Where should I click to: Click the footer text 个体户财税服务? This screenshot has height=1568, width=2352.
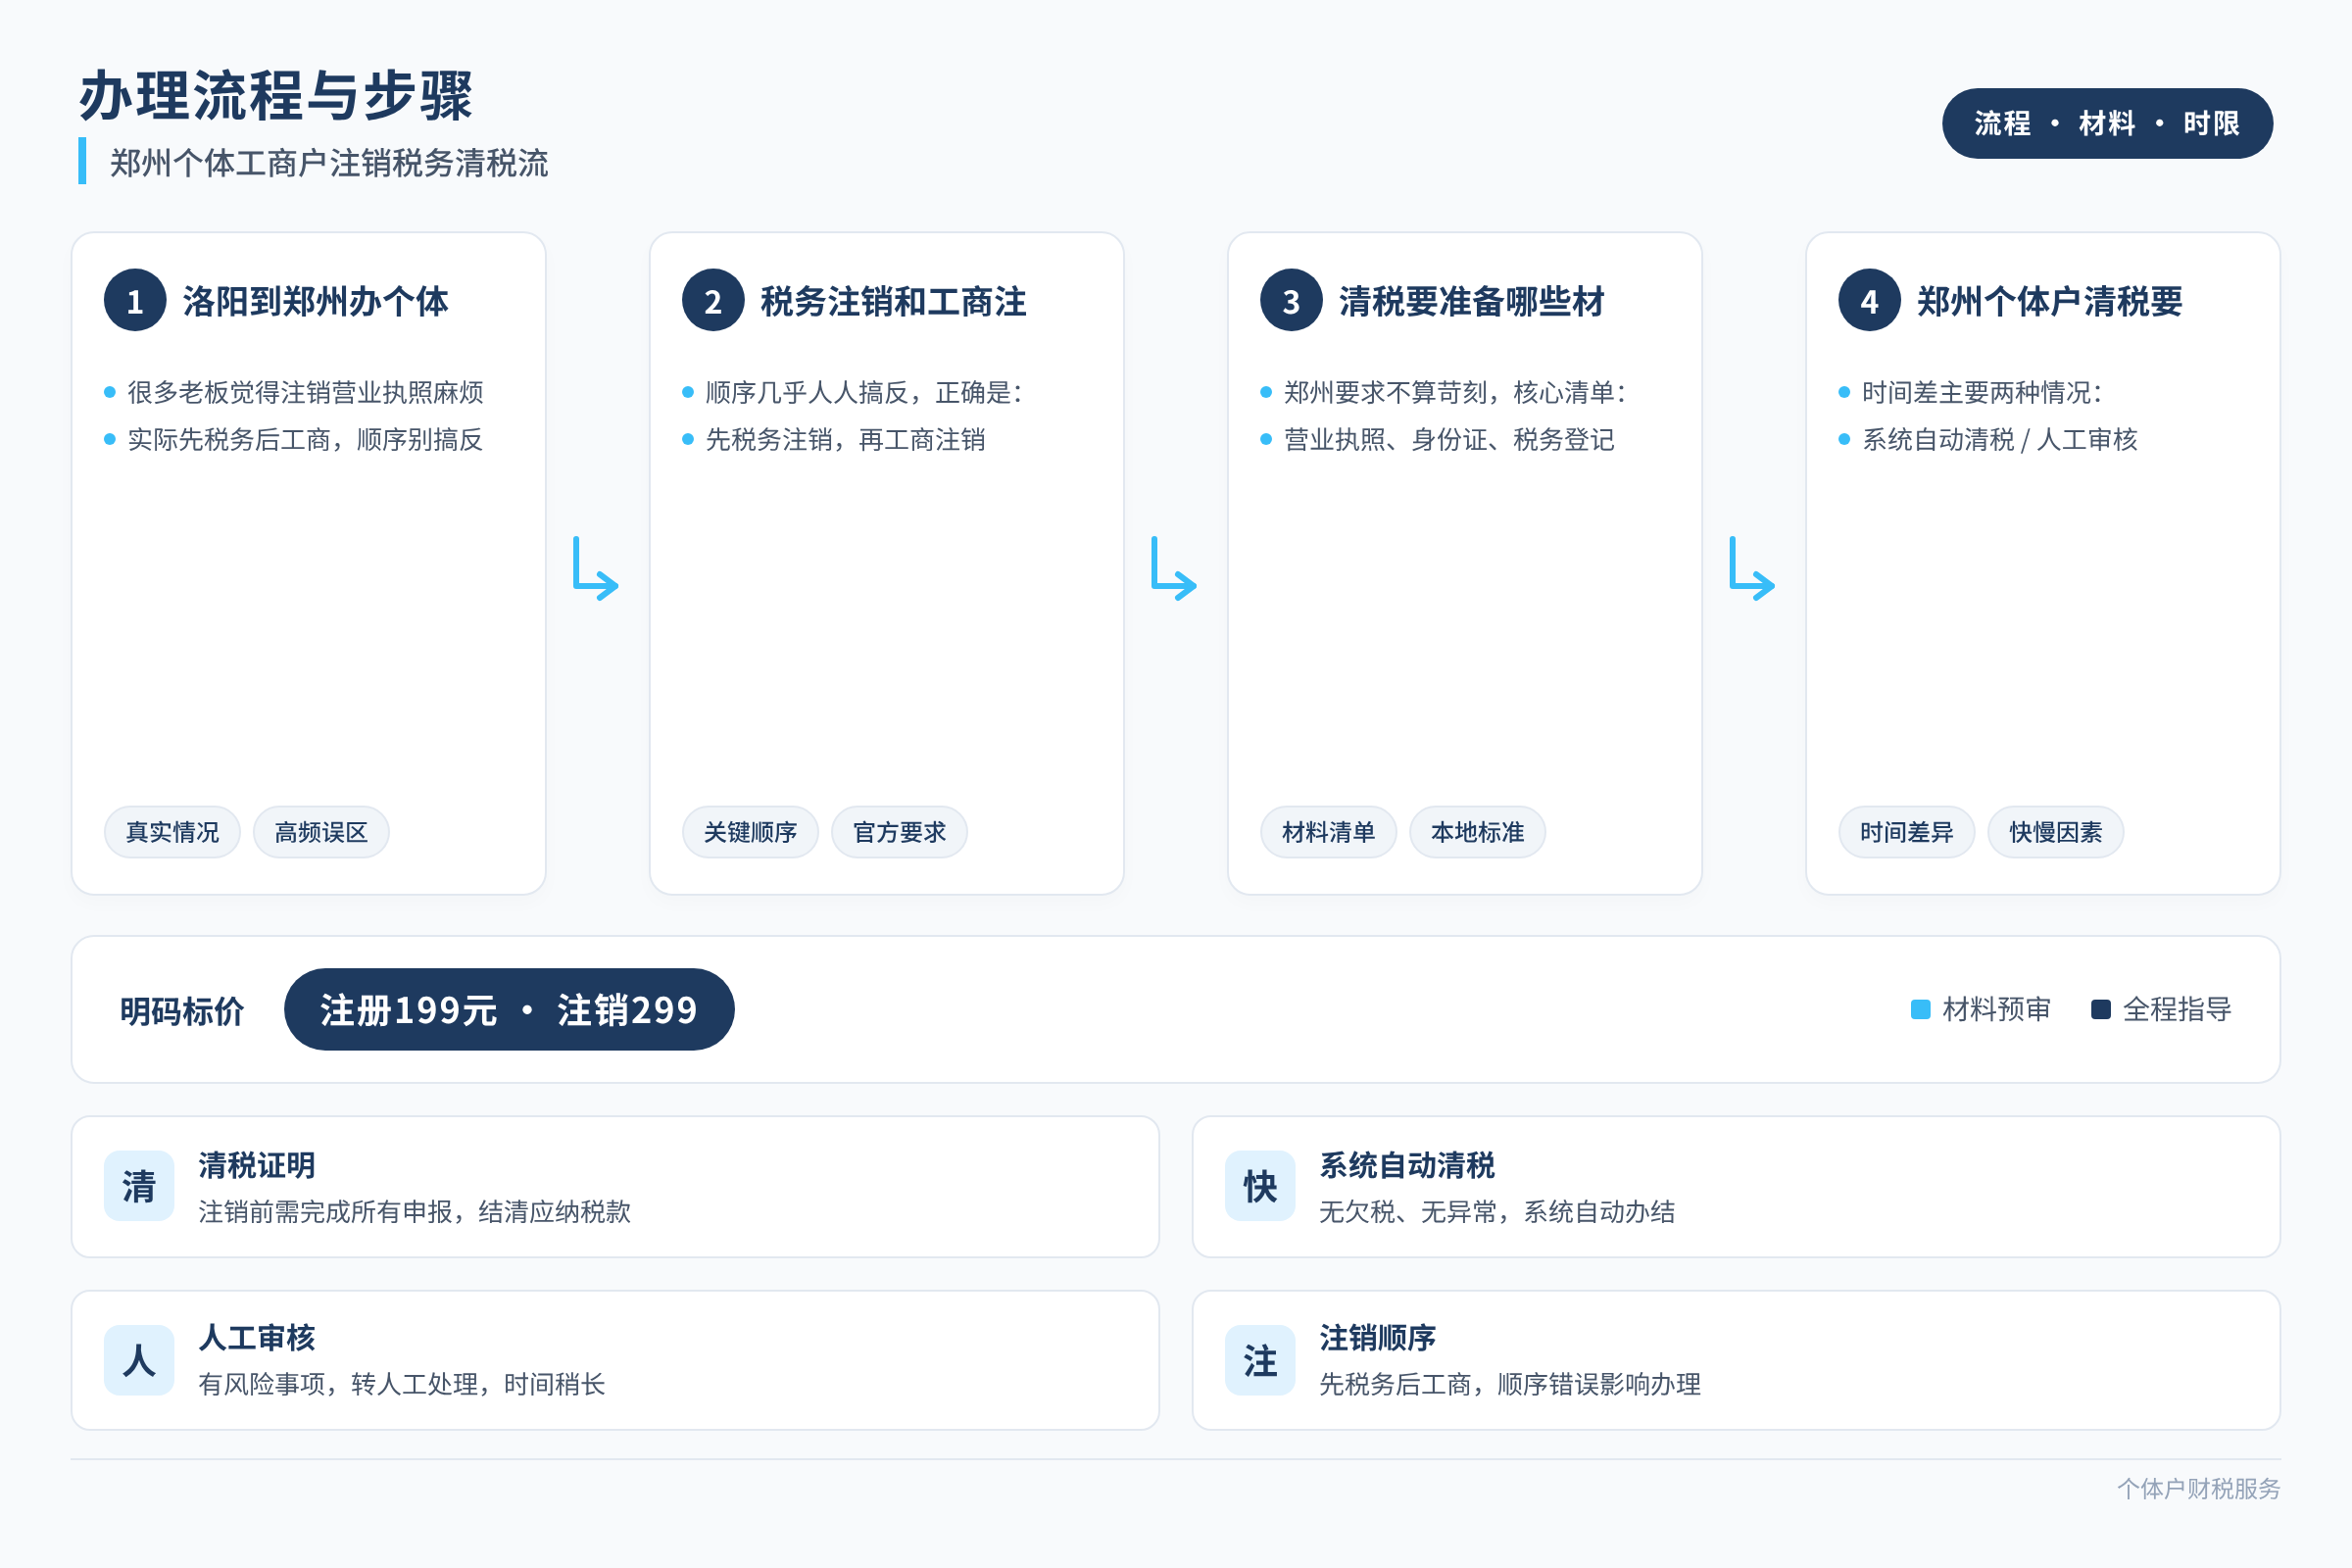pyautogui.click(x=2198, y=1489)
